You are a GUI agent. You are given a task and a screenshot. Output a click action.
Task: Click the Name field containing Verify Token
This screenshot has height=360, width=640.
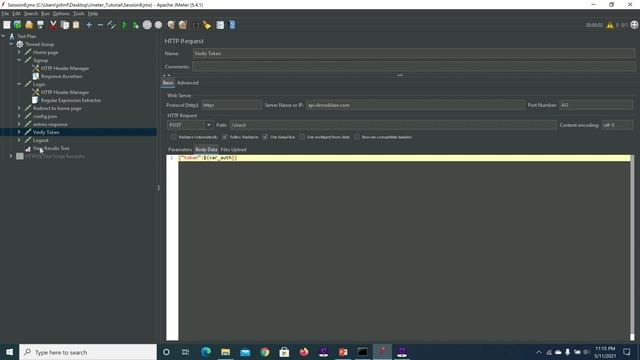(413, 53)
